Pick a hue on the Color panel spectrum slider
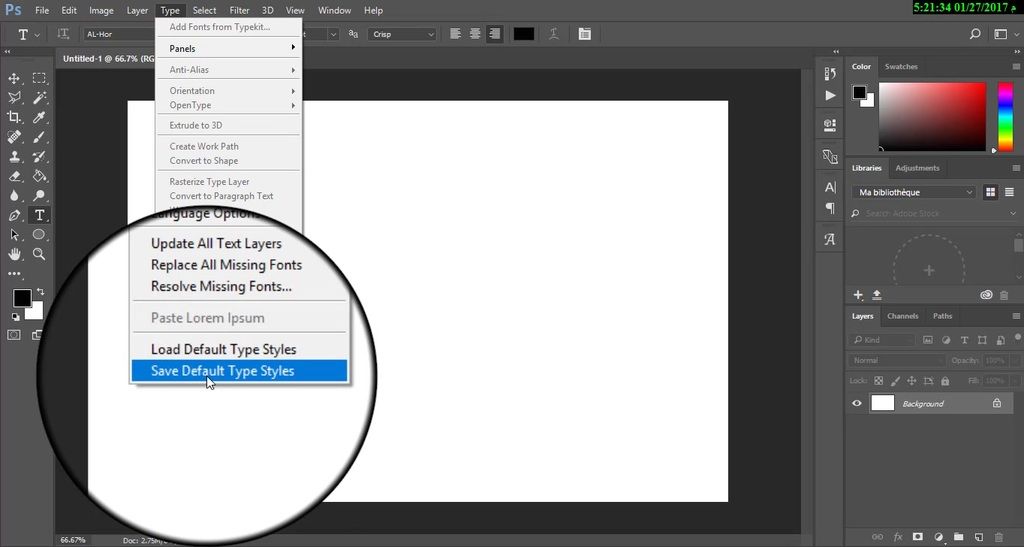This screenshot has height=547, width=1024. [1005, 117]
